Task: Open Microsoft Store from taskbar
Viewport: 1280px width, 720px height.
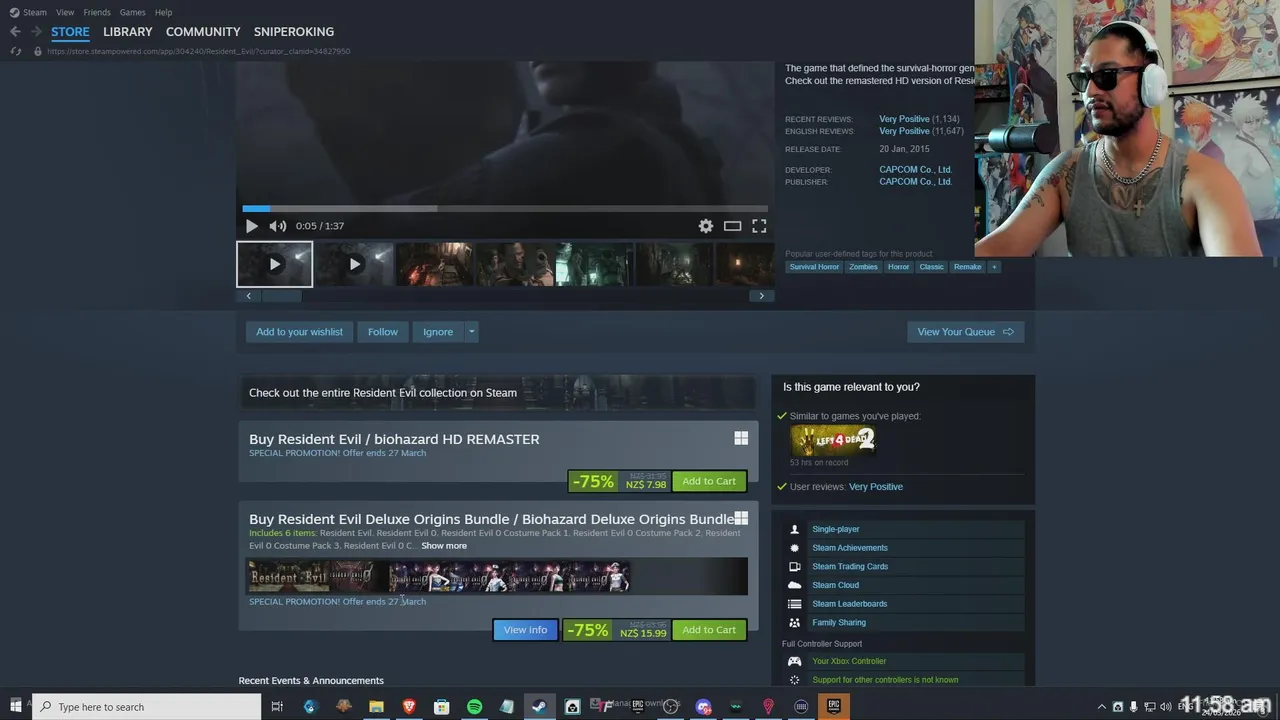Action: click(441, 707)
